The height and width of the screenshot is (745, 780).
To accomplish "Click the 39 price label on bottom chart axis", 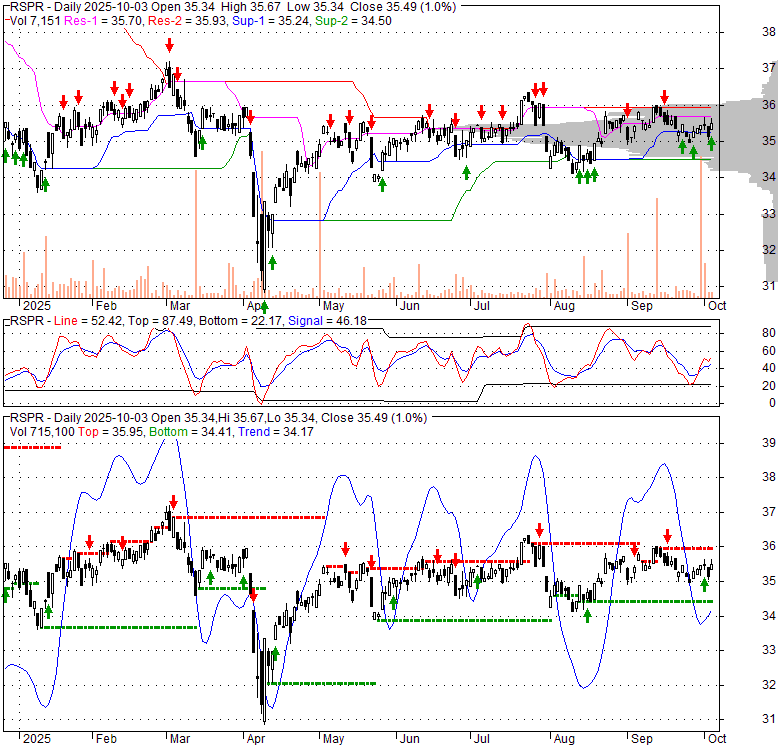I will [x=769, y=443].
